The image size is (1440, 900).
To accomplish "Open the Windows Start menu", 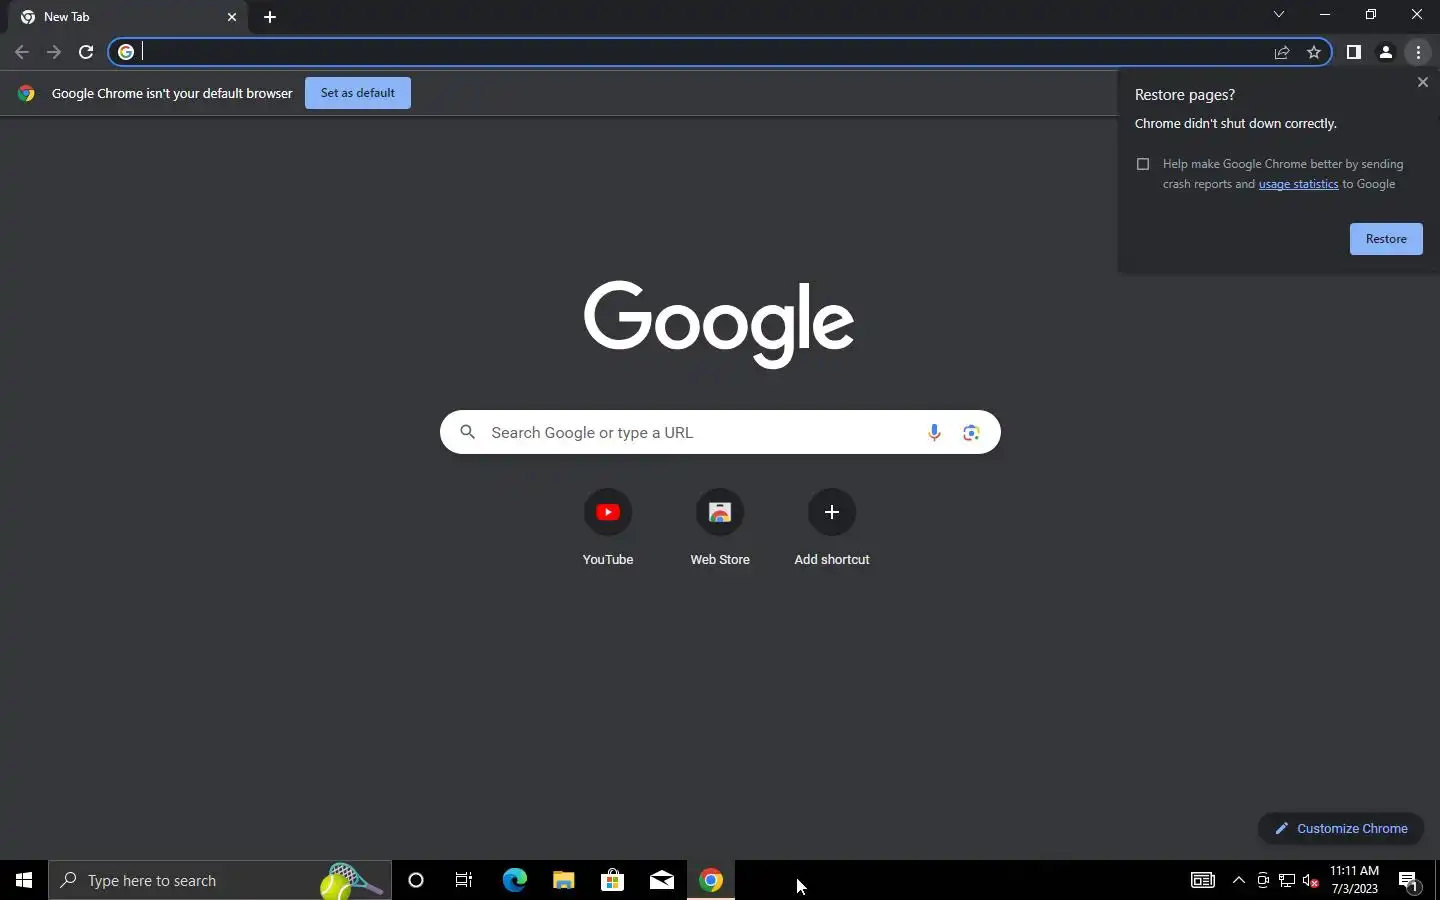I will pos(24,880).
